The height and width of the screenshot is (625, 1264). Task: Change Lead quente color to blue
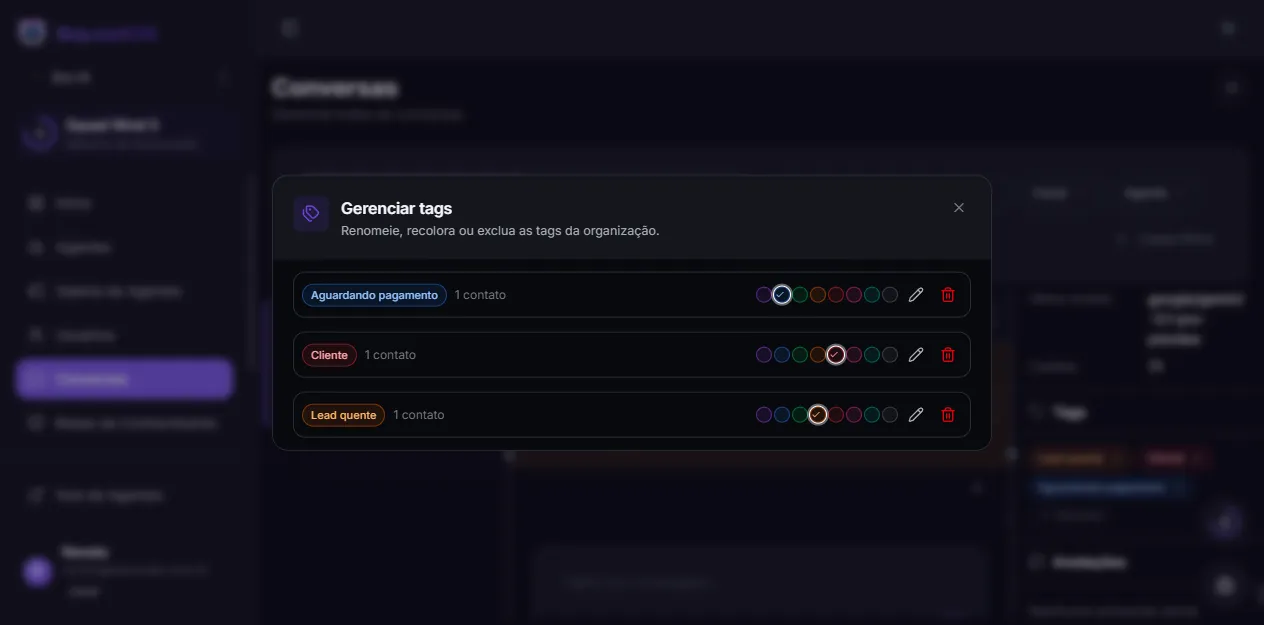click(782, 415)
